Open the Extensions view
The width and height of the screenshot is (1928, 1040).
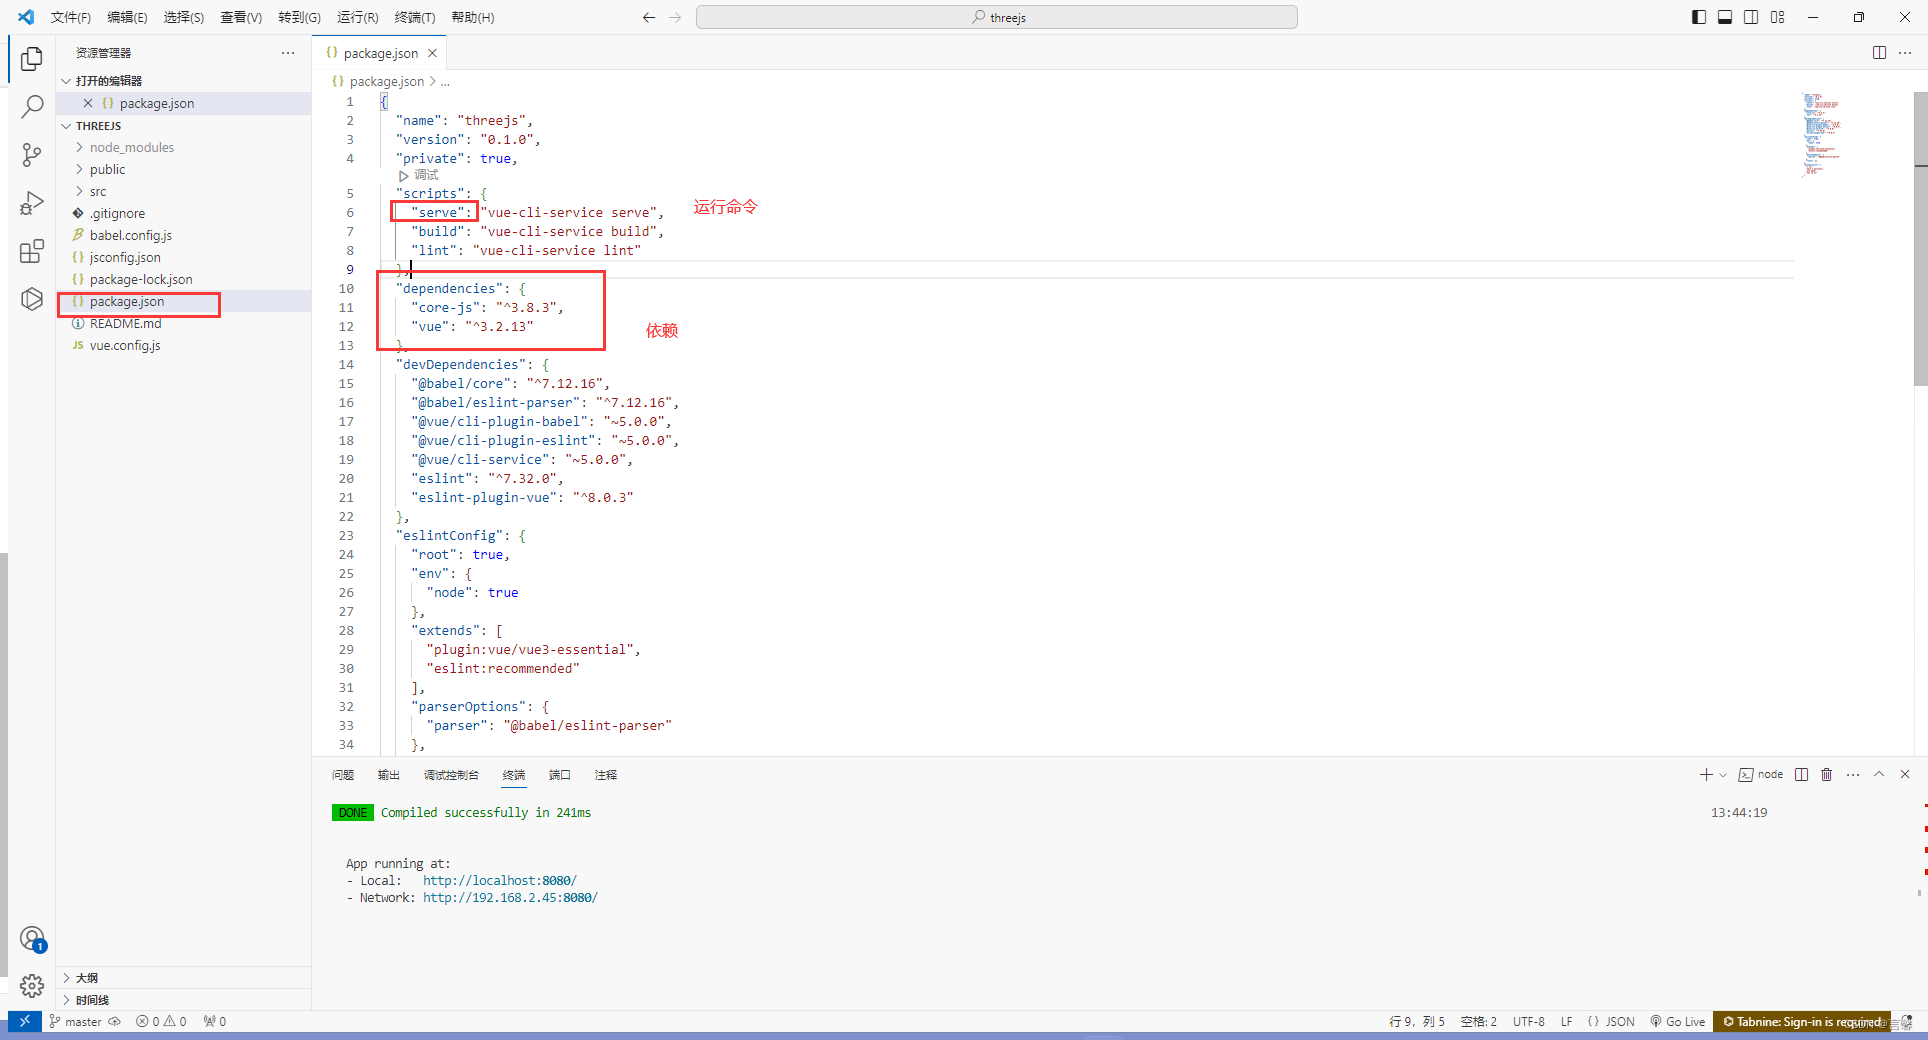pyautogui.click(x=32, y=251)
